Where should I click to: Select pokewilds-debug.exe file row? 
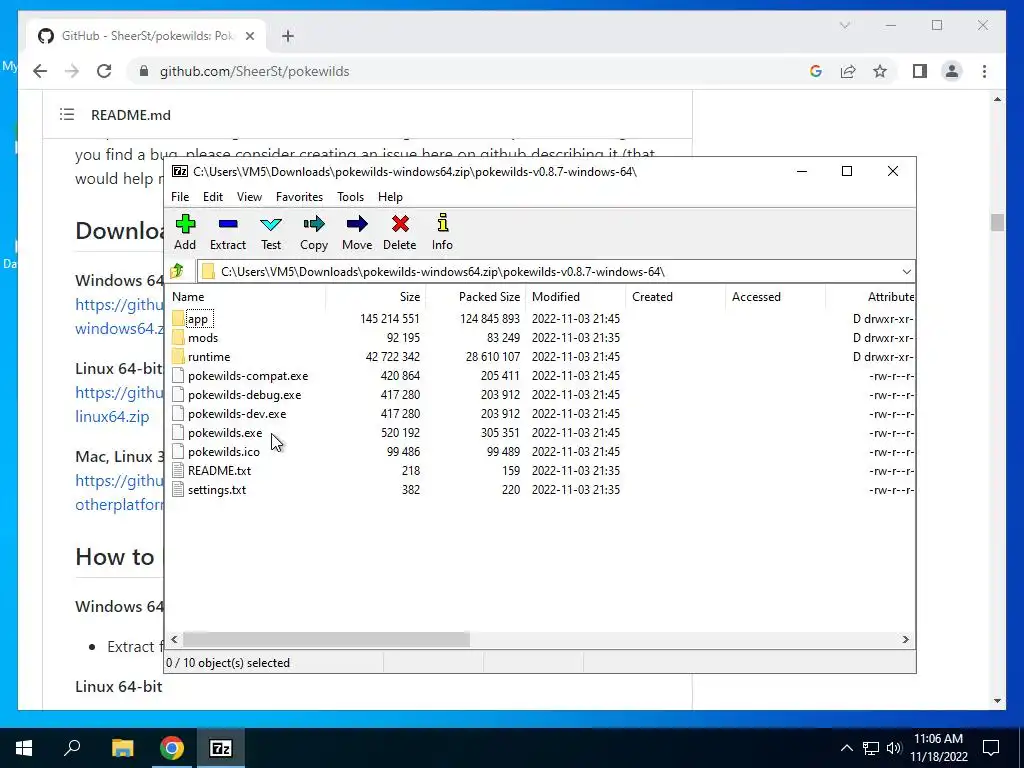coord(541,394)
